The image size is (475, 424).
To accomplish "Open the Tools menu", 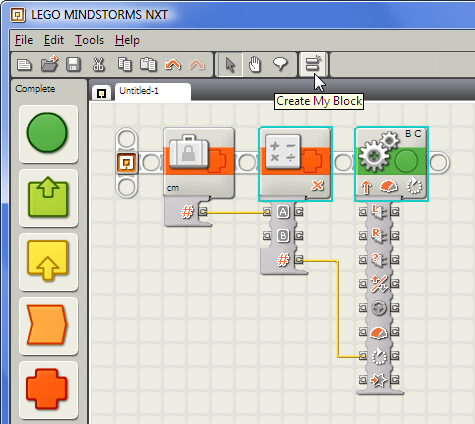I will (89, 40).
